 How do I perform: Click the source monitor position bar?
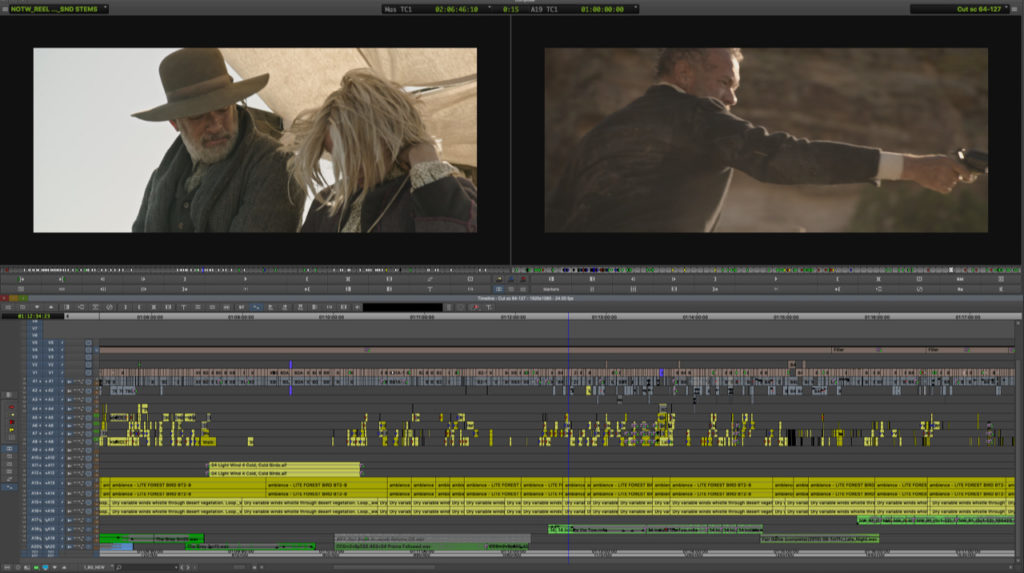(x=255, y=269)
